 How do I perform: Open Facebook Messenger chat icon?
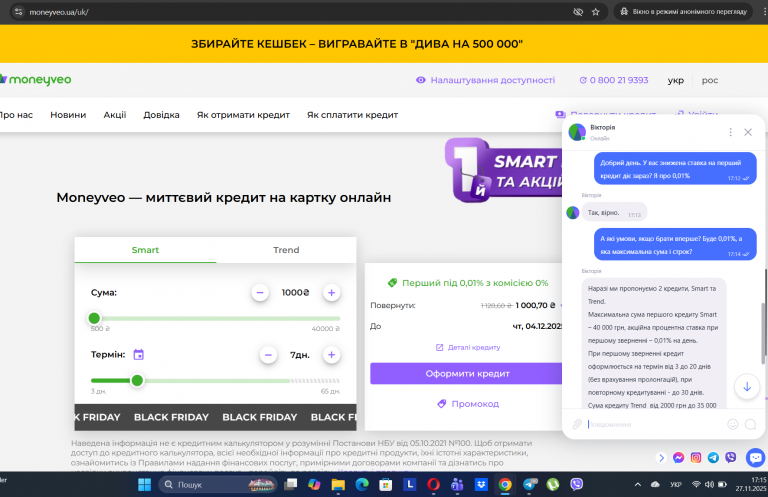(678, 458)
